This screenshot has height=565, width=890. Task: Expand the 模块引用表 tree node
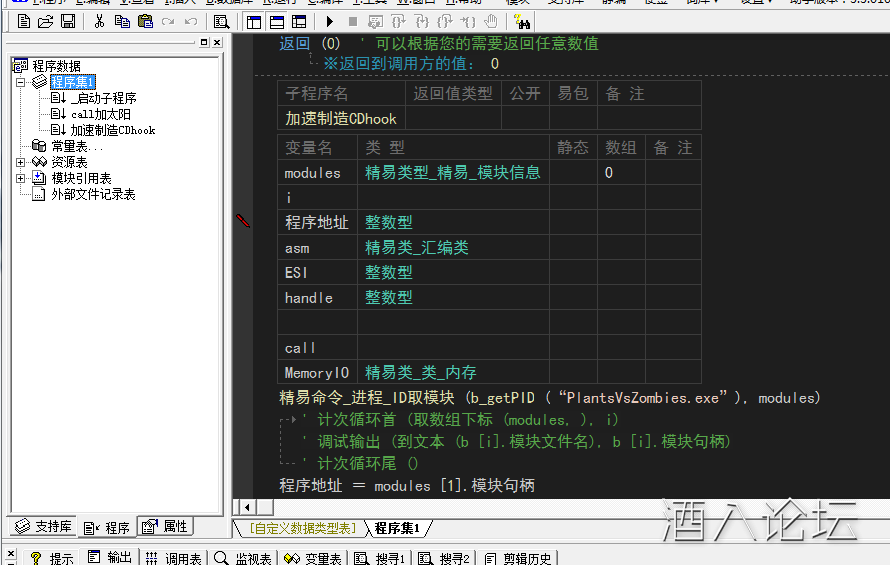[x=21, y=178]
